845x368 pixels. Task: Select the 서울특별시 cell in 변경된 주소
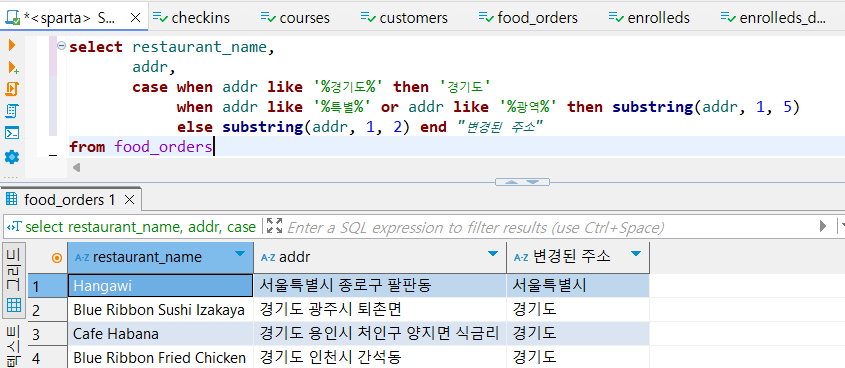point(578,286)
